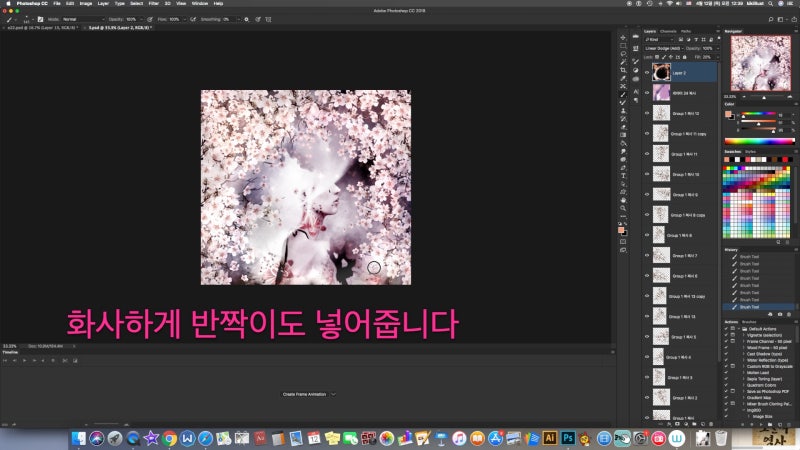Viewport: 800px width, 450px height.
Task: Open the brush Opacity dropdown arrow
Action: coord(141,19)
